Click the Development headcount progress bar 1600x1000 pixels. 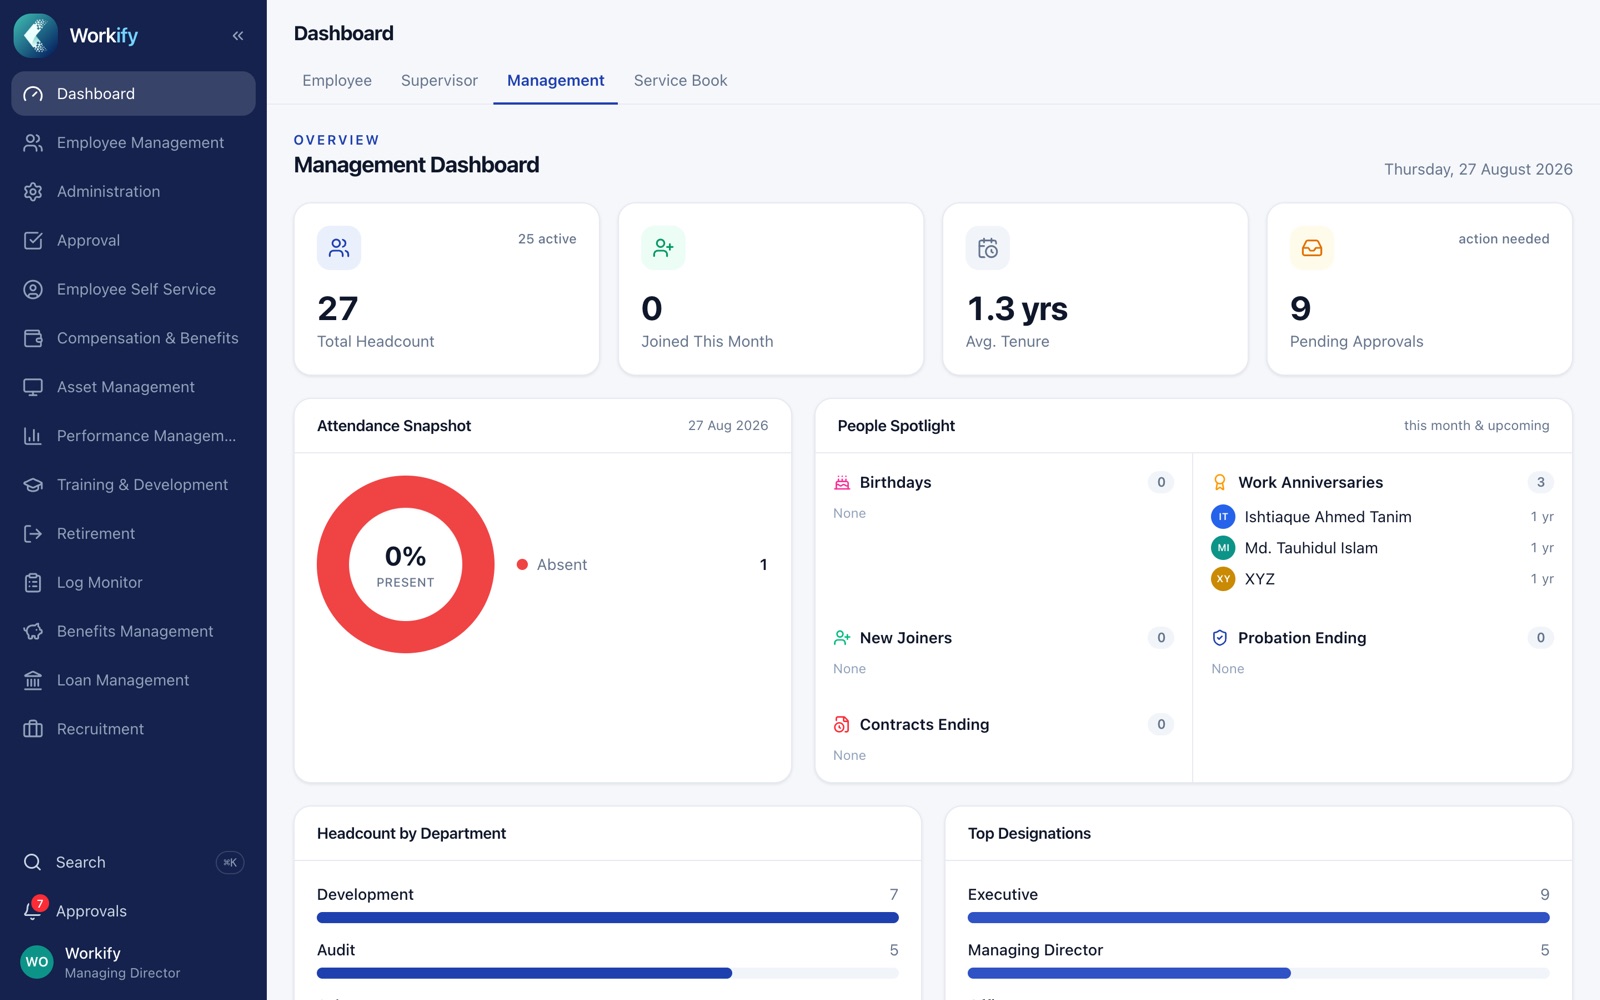[x=608, y=918]
